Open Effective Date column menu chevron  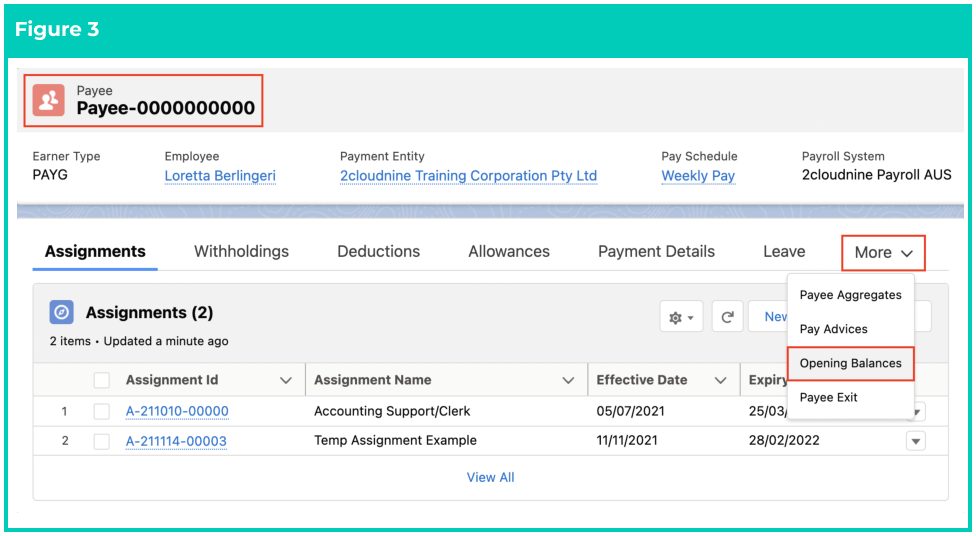point(721,380)
